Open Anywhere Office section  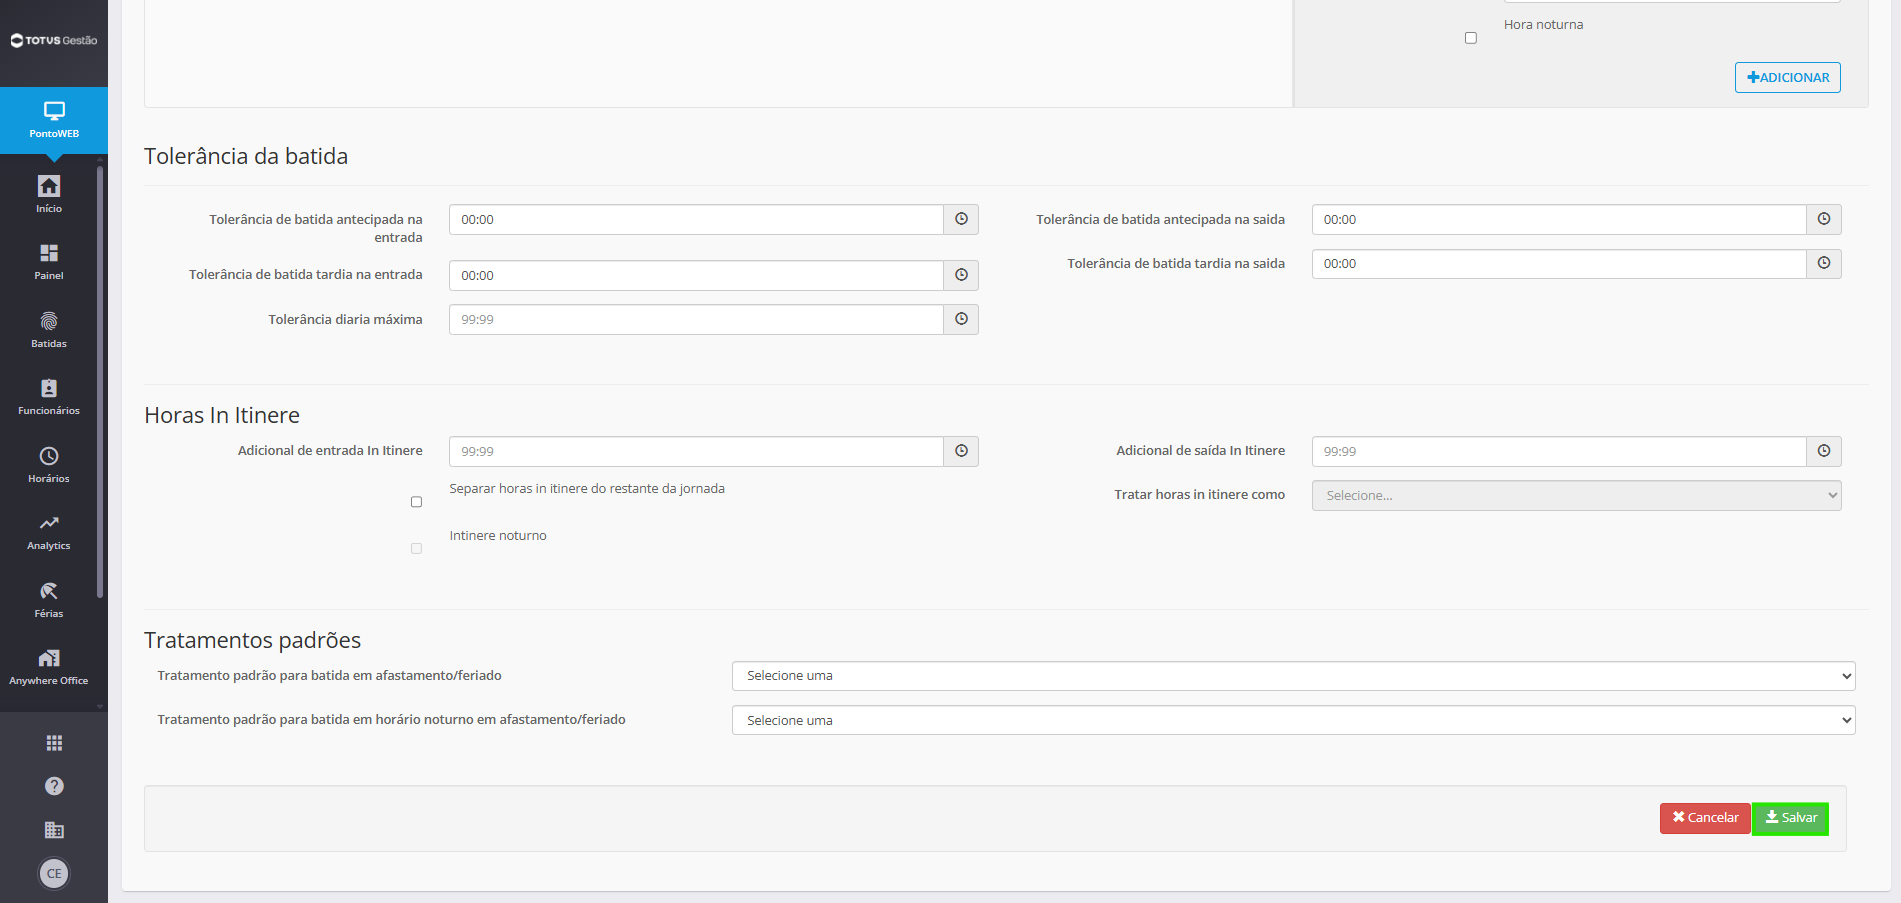tap(49, 667)
